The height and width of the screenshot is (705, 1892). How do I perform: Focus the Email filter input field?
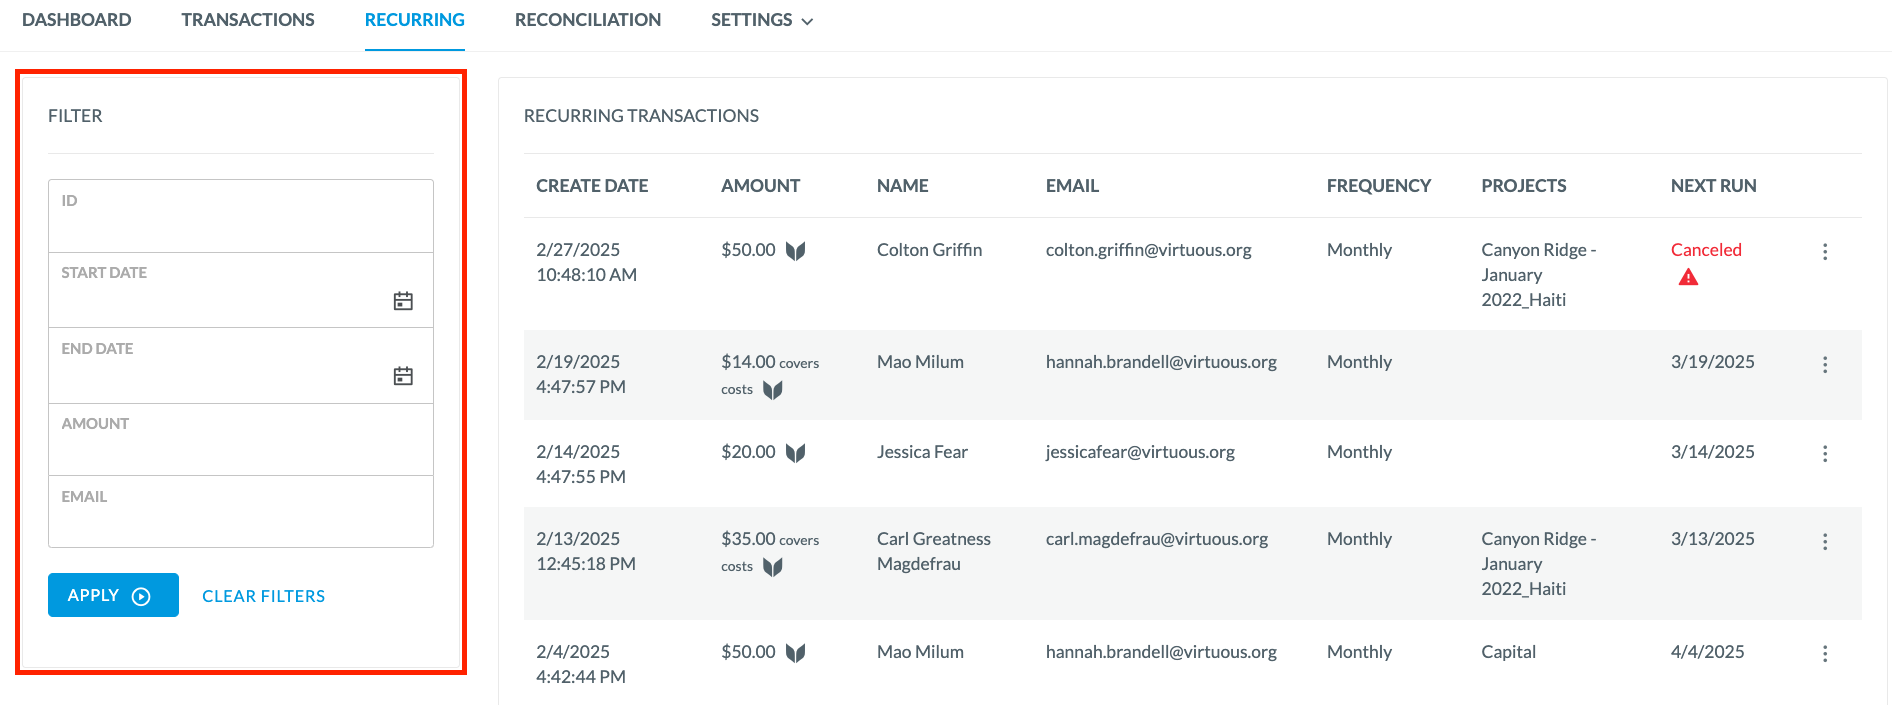coord(241,512)
